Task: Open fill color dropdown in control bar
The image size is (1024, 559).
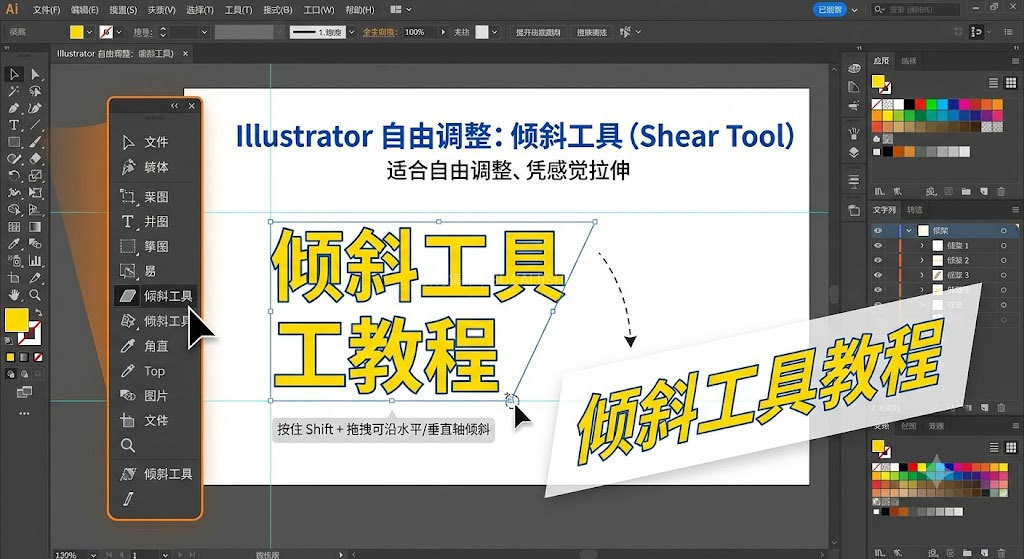Action: pos(89,32)
